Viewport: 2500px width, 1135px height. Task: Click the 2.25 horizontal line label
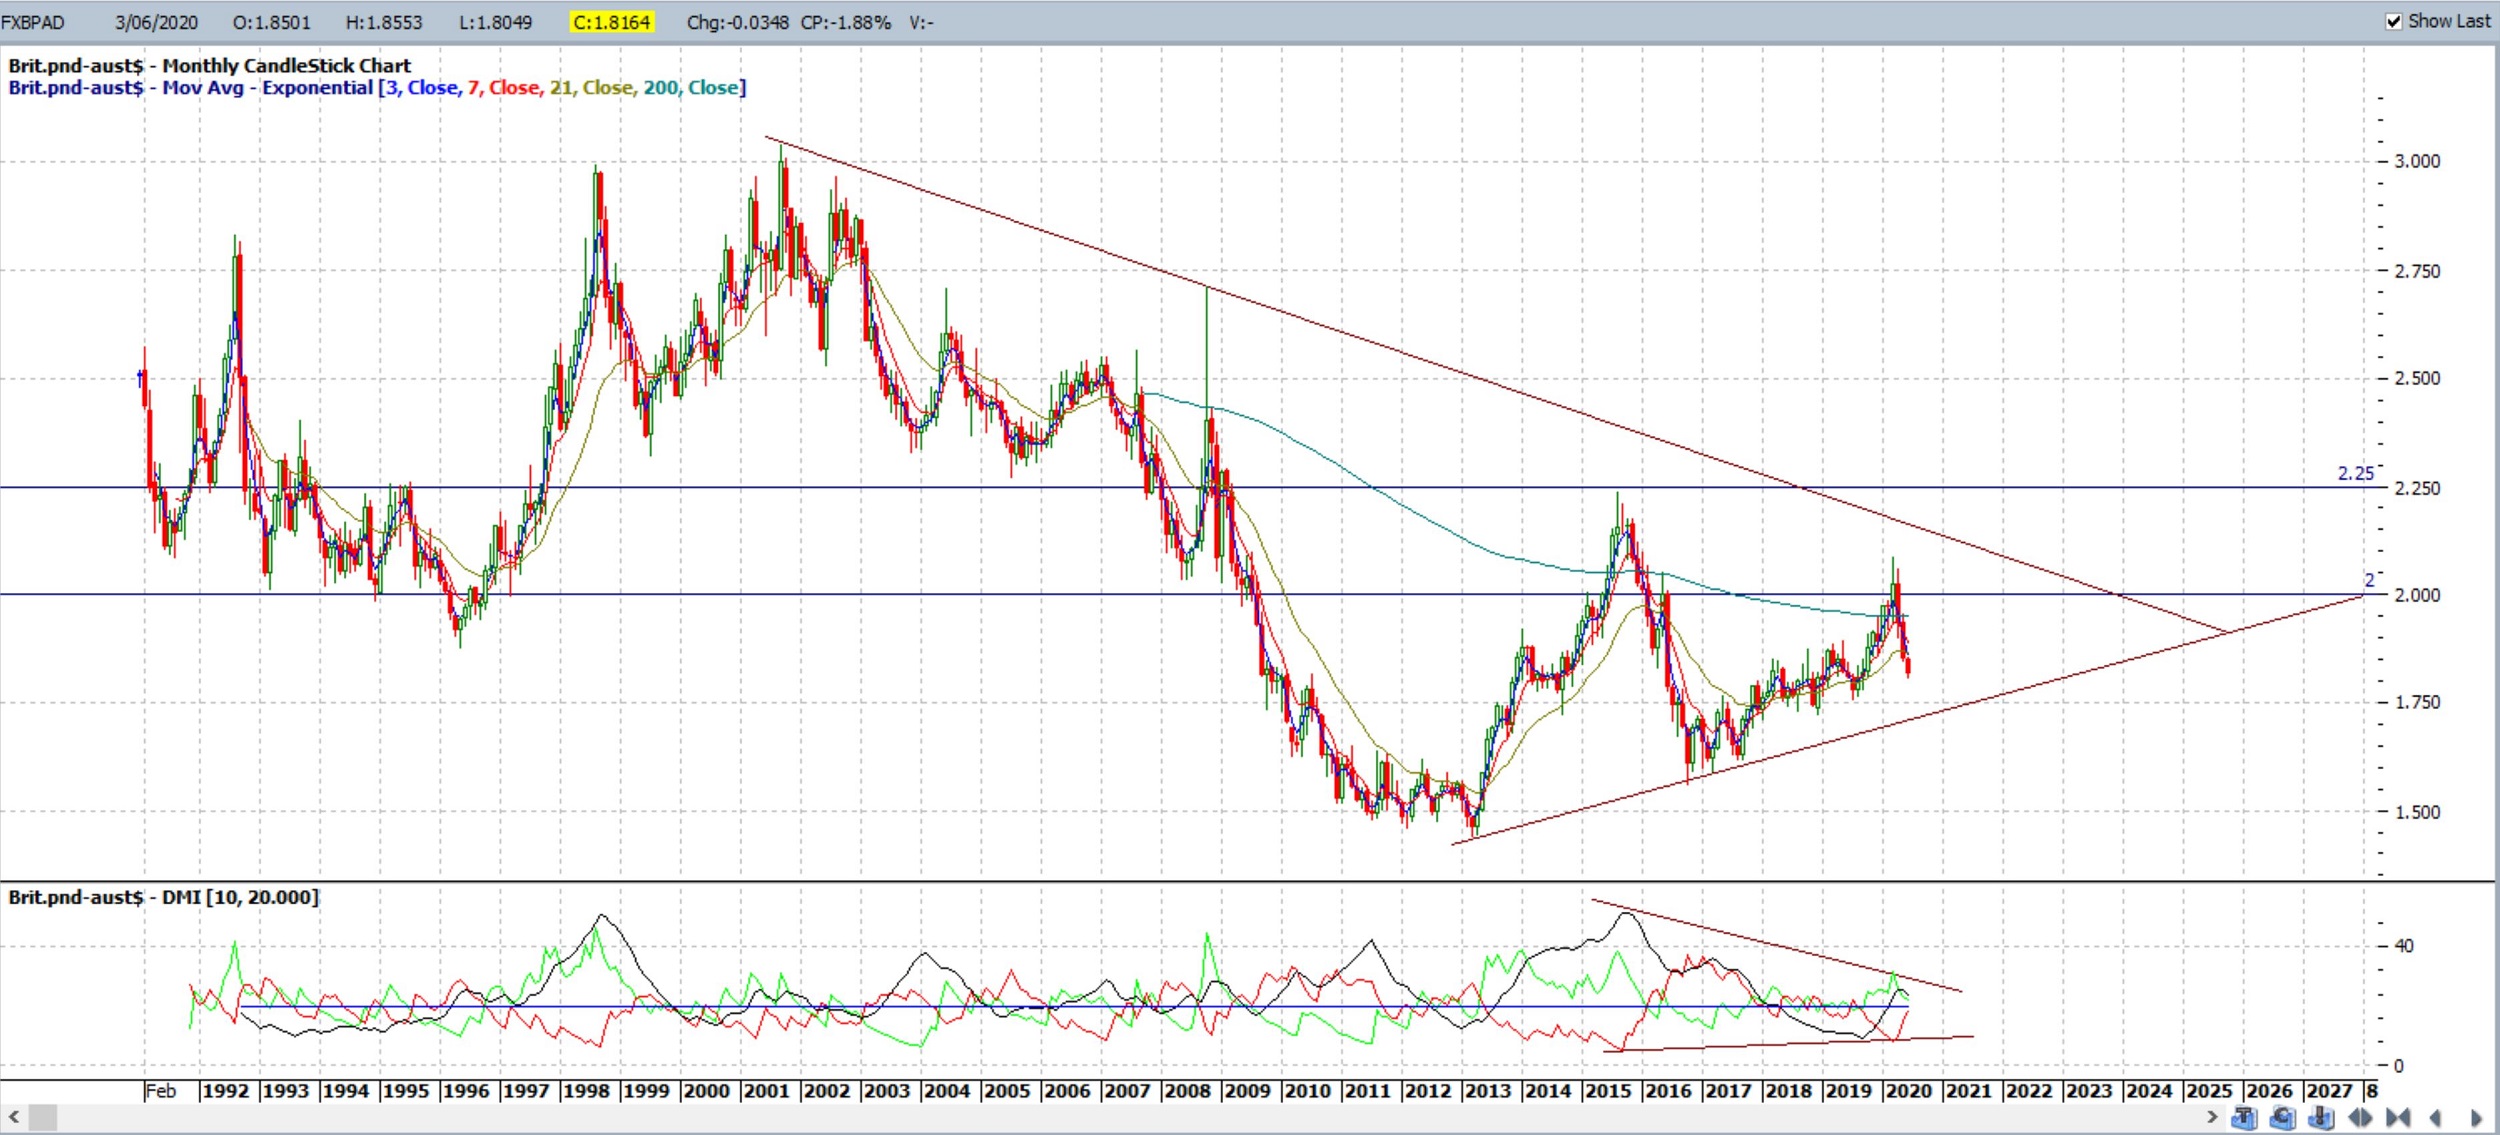coord(2355,473)
